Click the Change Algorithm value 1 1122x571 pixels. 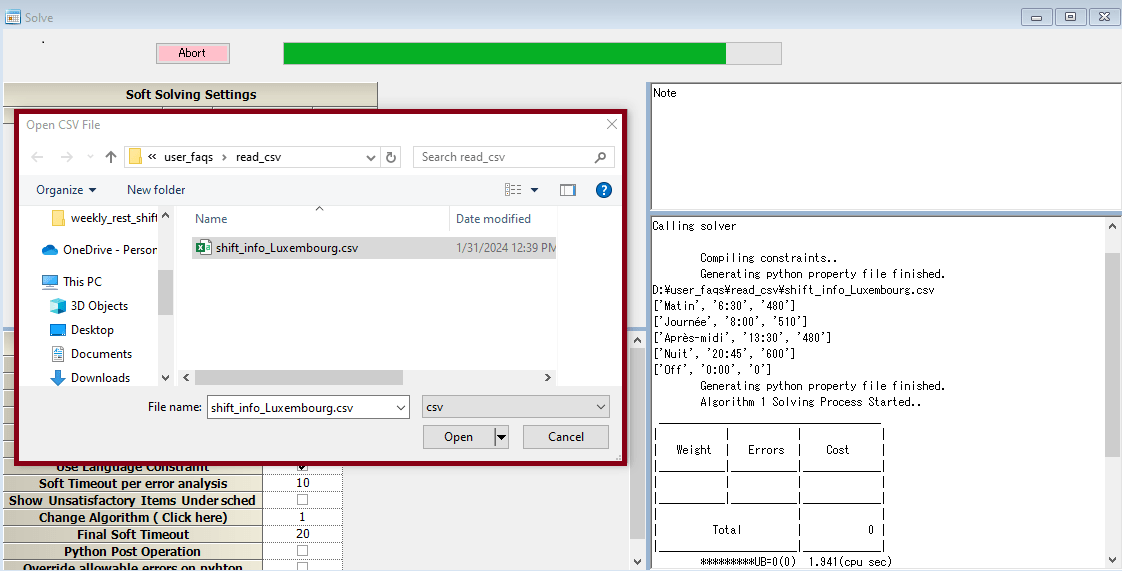pyautogui.click(x=303, y=517)
